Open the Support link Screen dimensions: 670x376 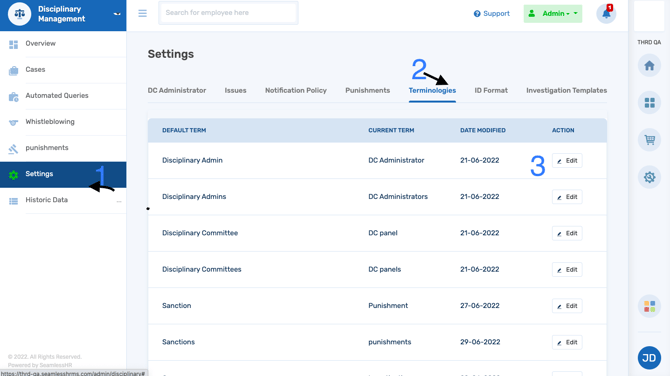coord(491,14)
